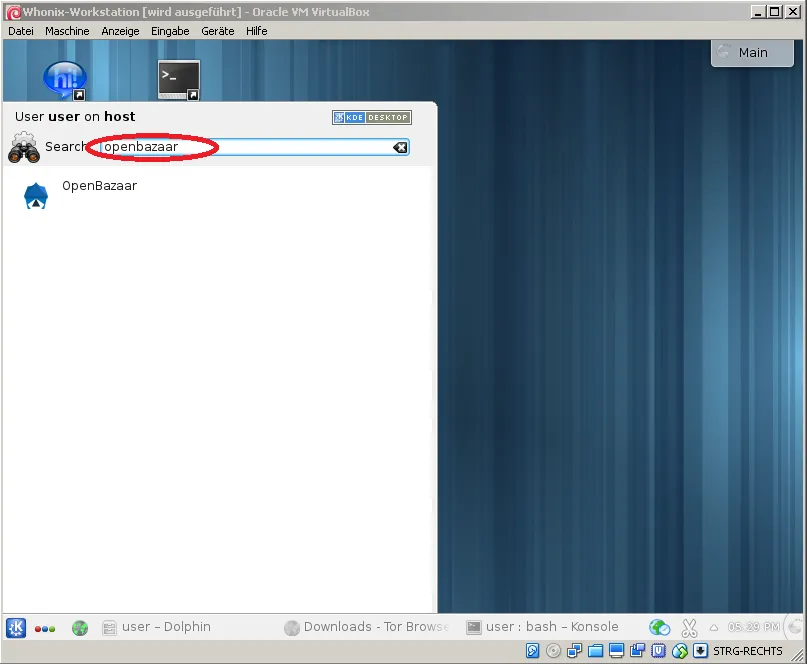The image size is (807, 664).
Task: Click the VirtualBox optical drive status icon
Action: [553, 651]
